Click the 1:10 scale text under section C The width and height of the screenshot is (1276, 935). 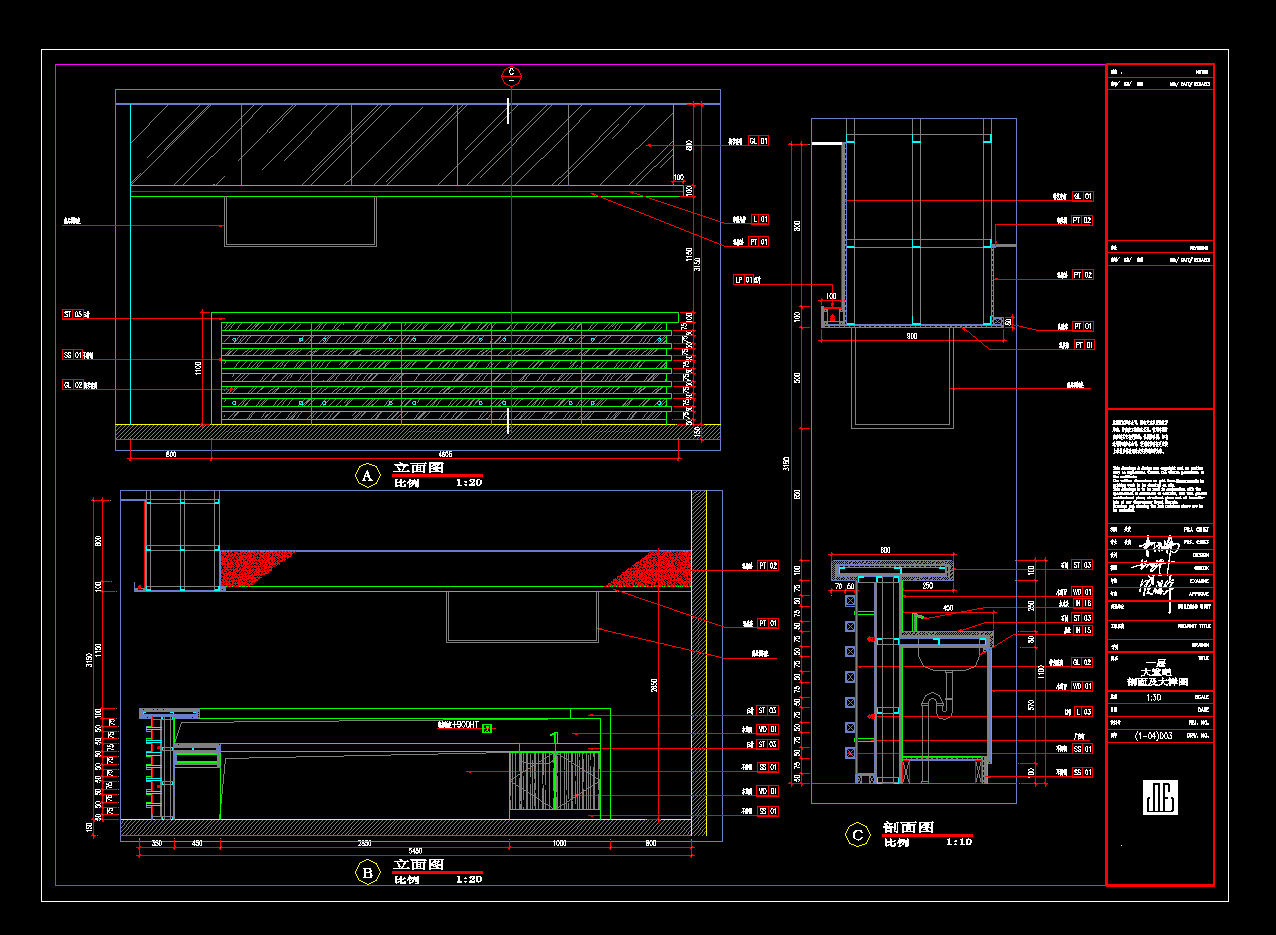pyautogui.click(x=957, y=842)
